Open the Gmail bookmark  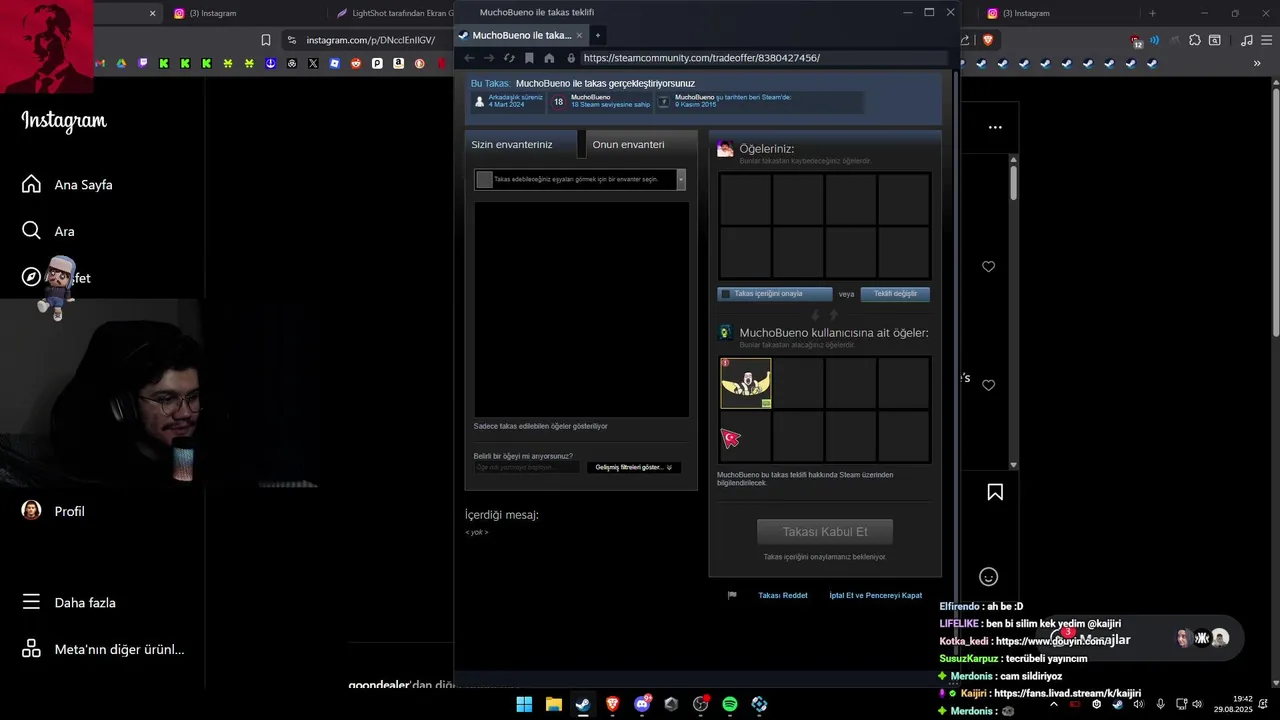click(x=100, y=63)
